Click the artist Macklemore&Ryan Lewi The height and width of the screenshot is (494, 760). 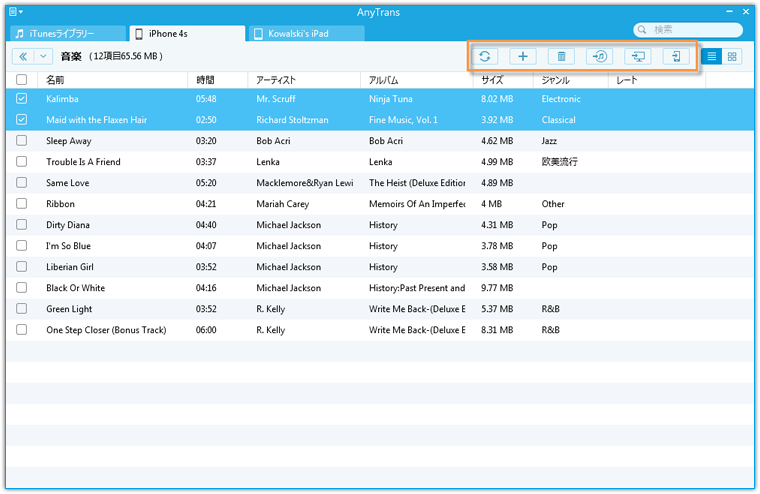click(305, 183)
